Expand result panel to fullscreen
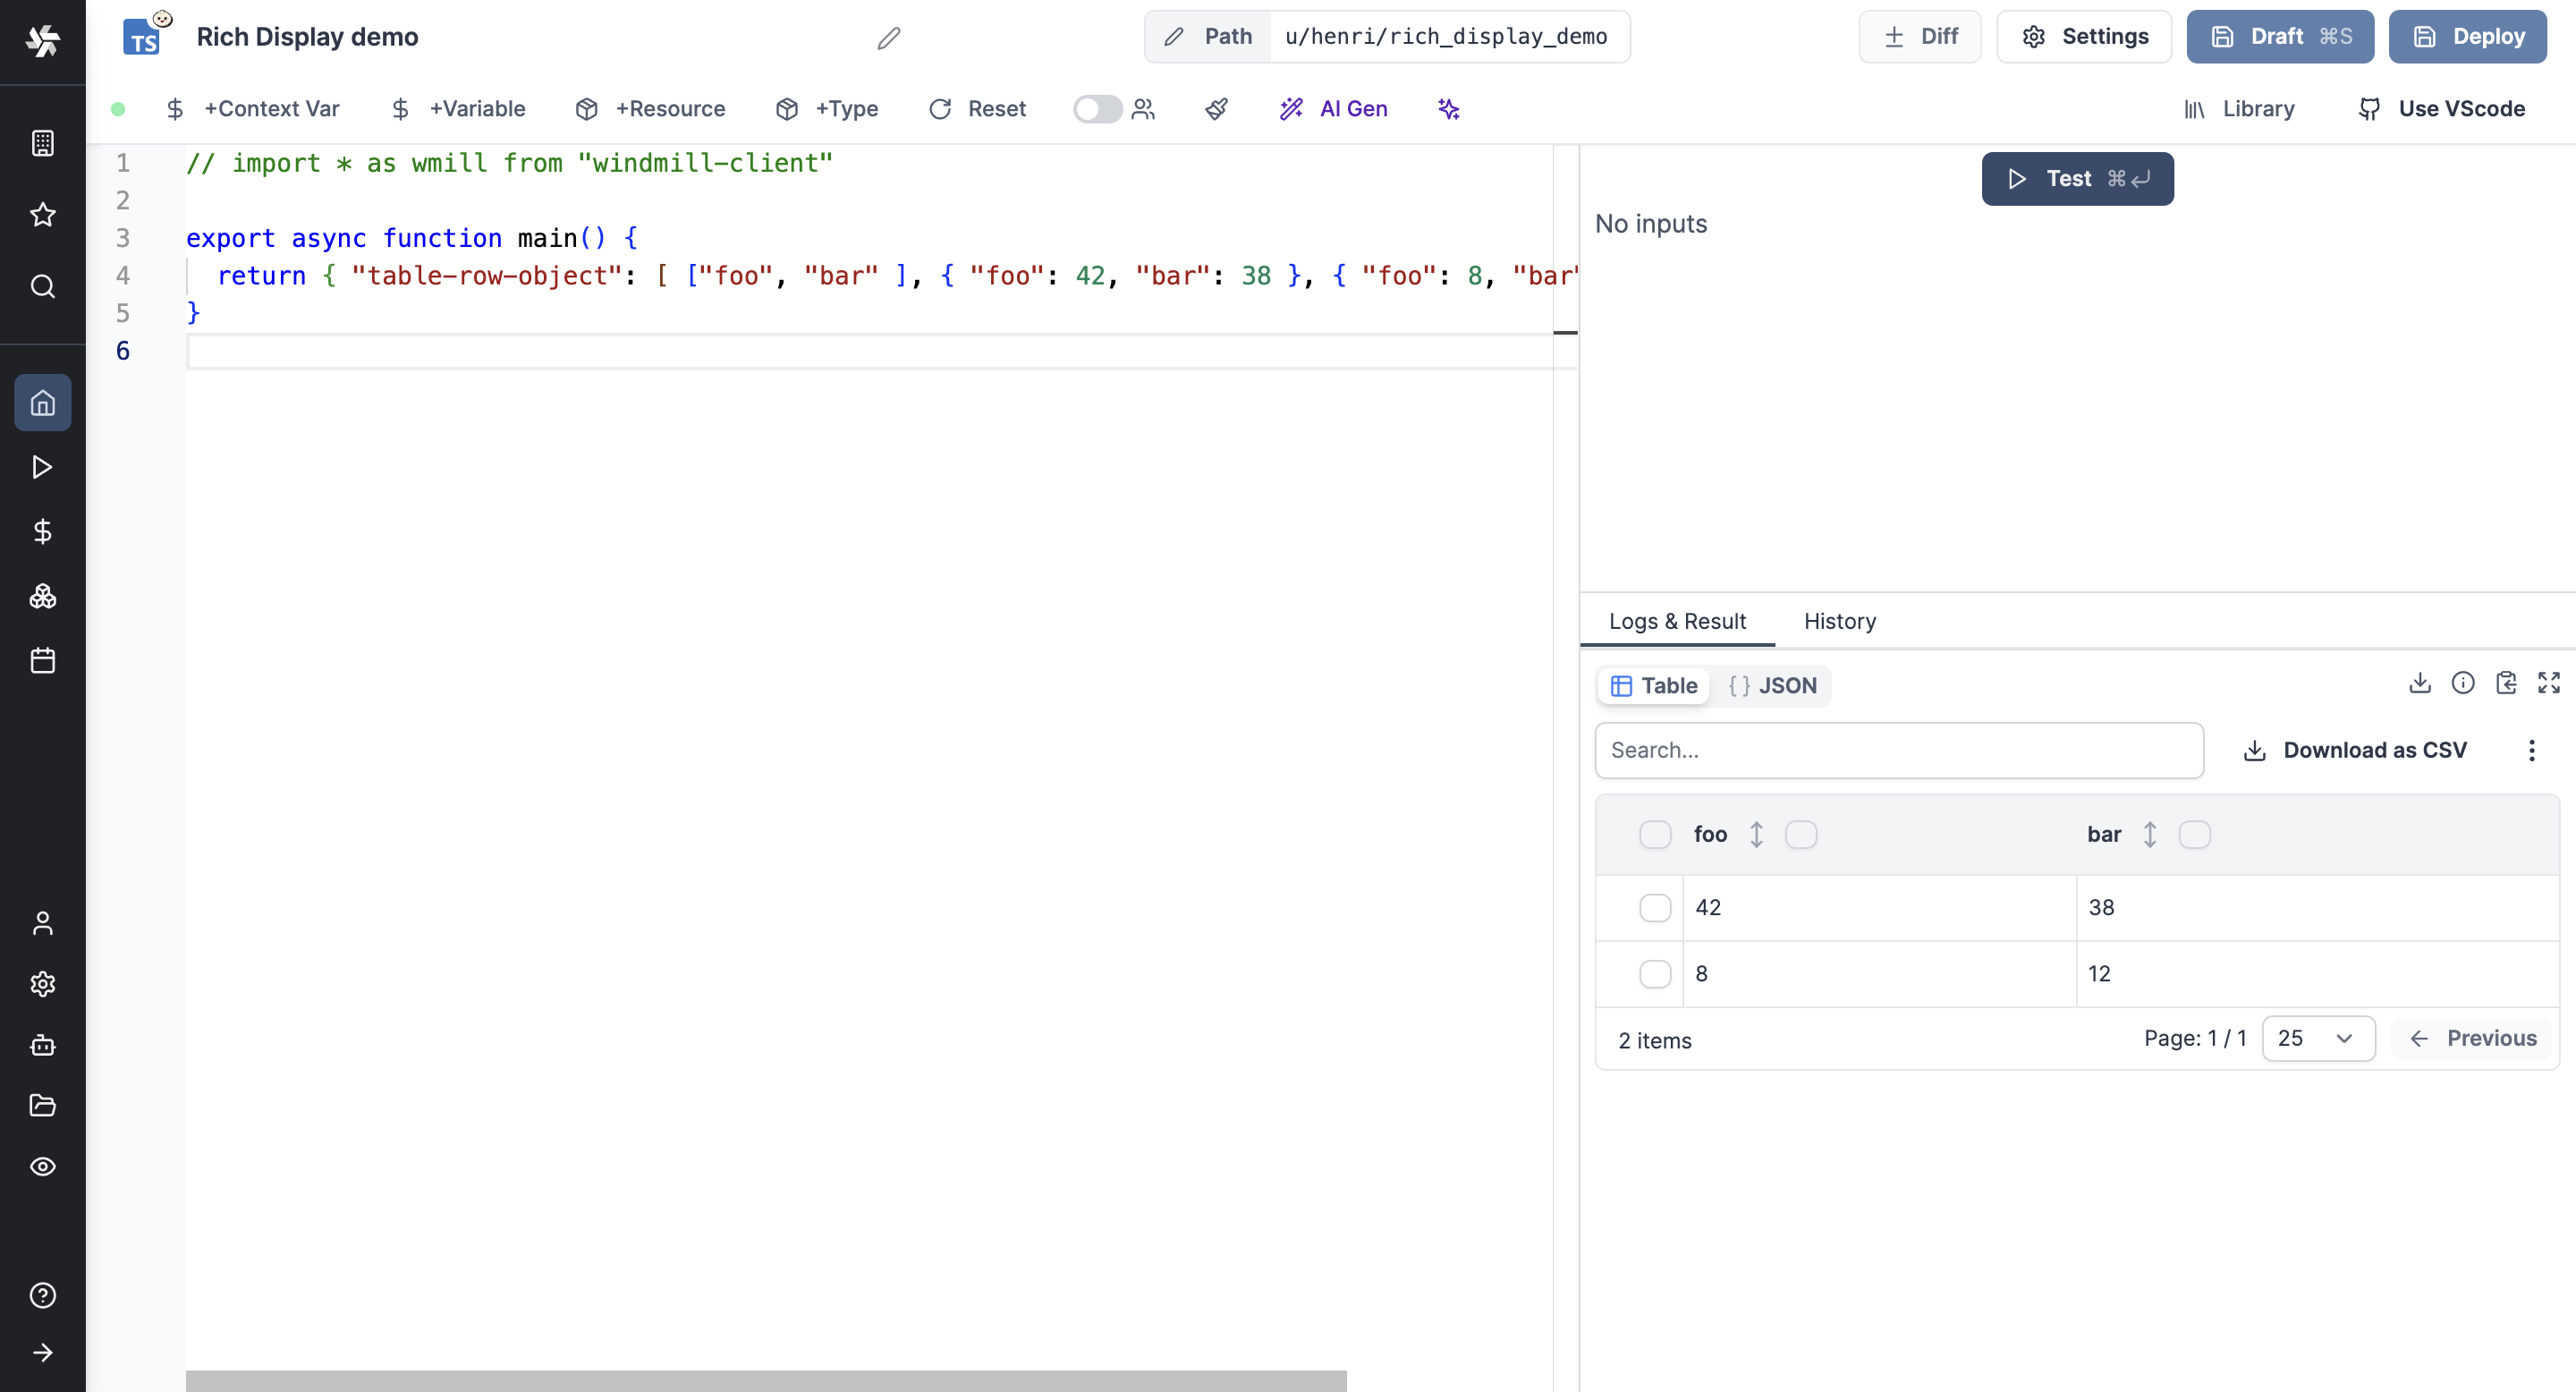 point(2548,683)
